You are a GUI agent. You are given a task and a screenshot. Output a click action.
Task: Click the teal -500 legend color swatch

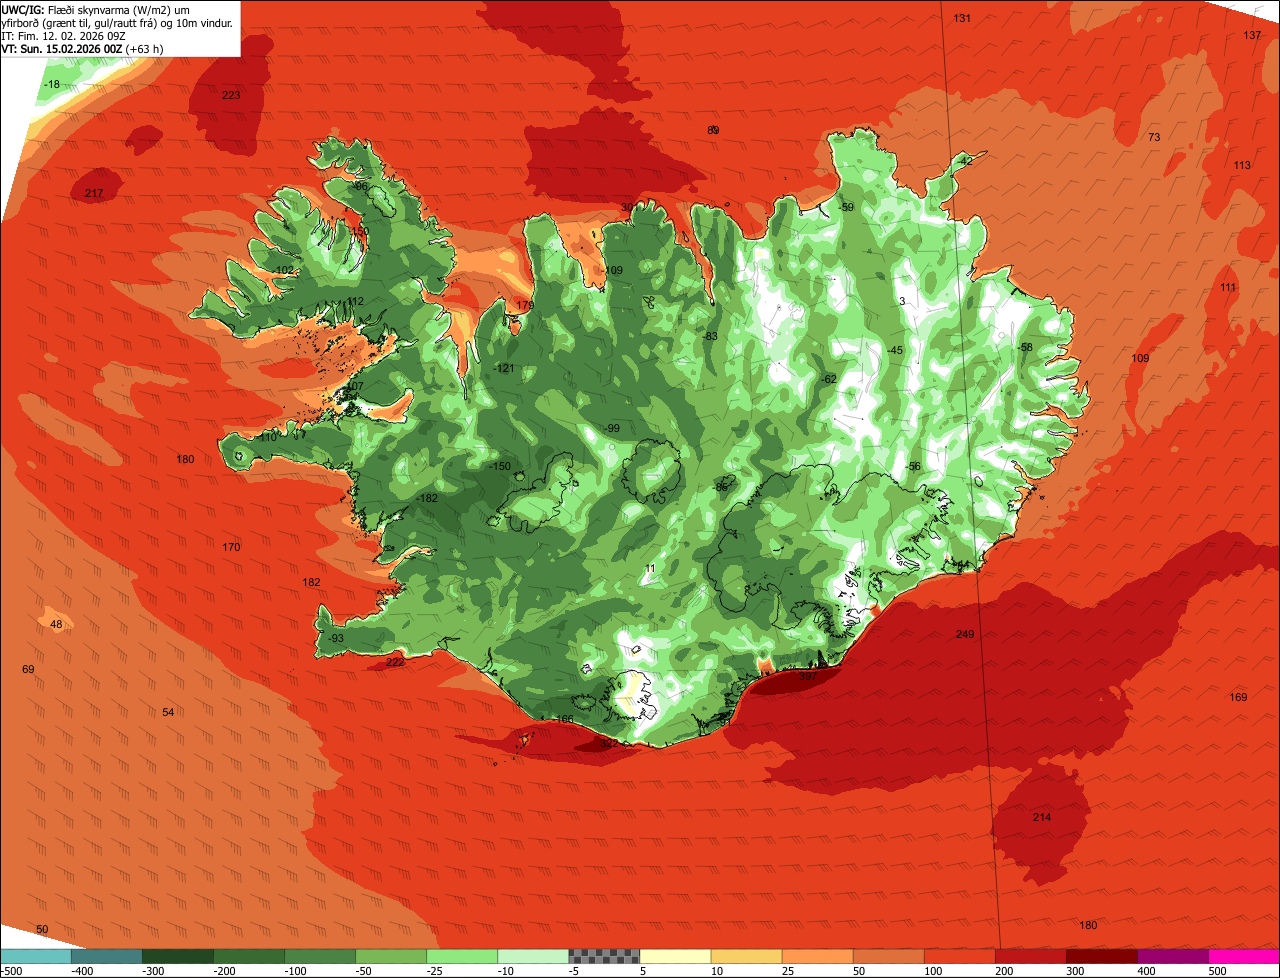35,955
